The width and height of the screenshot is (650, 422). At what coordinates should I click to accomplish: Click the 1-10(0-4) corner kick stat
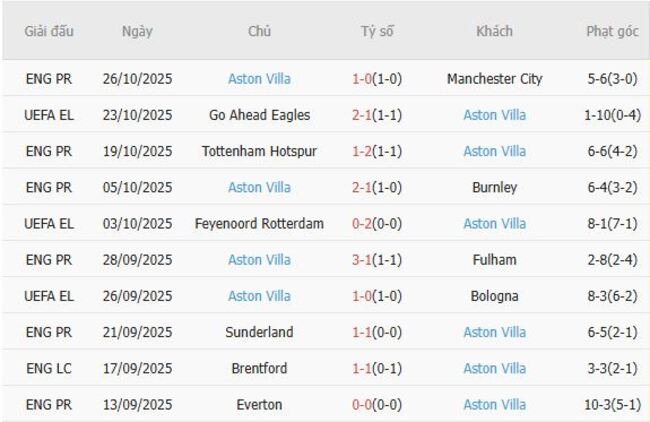pyautogui.click(x=612, y=115)
